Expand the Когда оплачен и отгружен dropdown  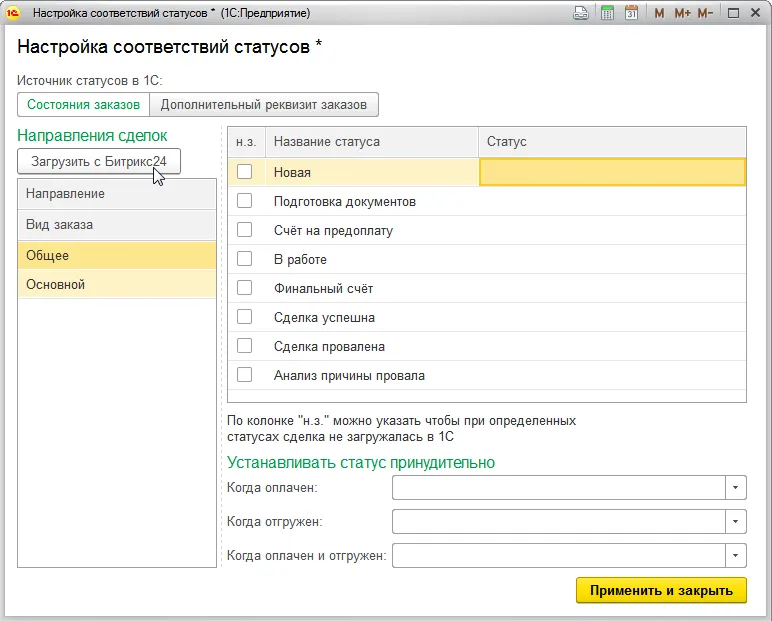pos(736,556)
